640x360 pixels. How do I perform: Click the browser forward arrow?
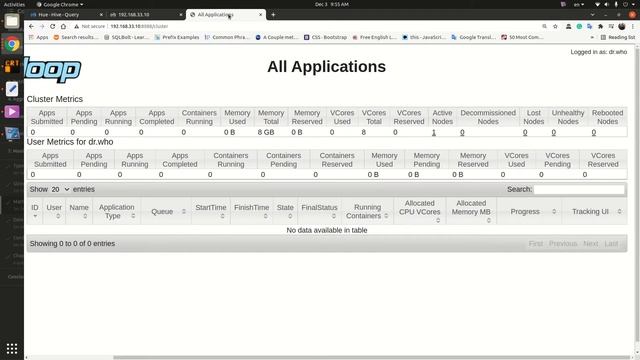coord(42,26)
